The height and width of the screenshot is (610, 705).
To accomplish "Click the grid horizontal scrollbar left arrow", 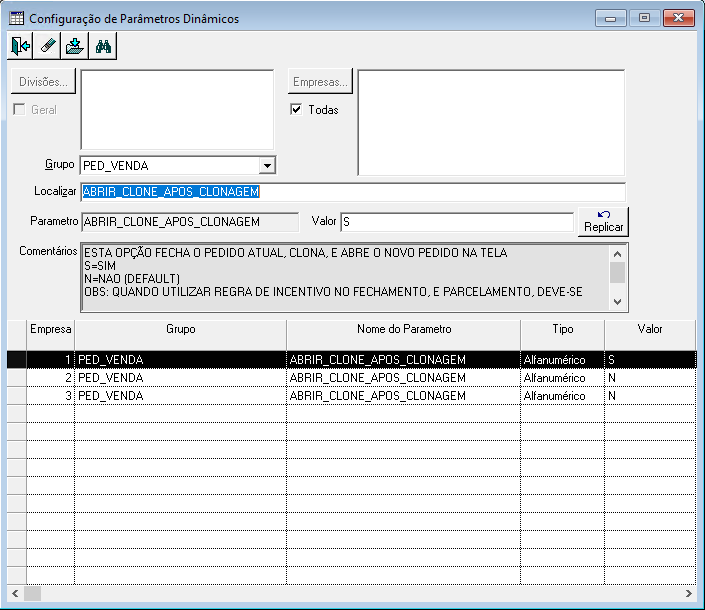I will [15, 593].
